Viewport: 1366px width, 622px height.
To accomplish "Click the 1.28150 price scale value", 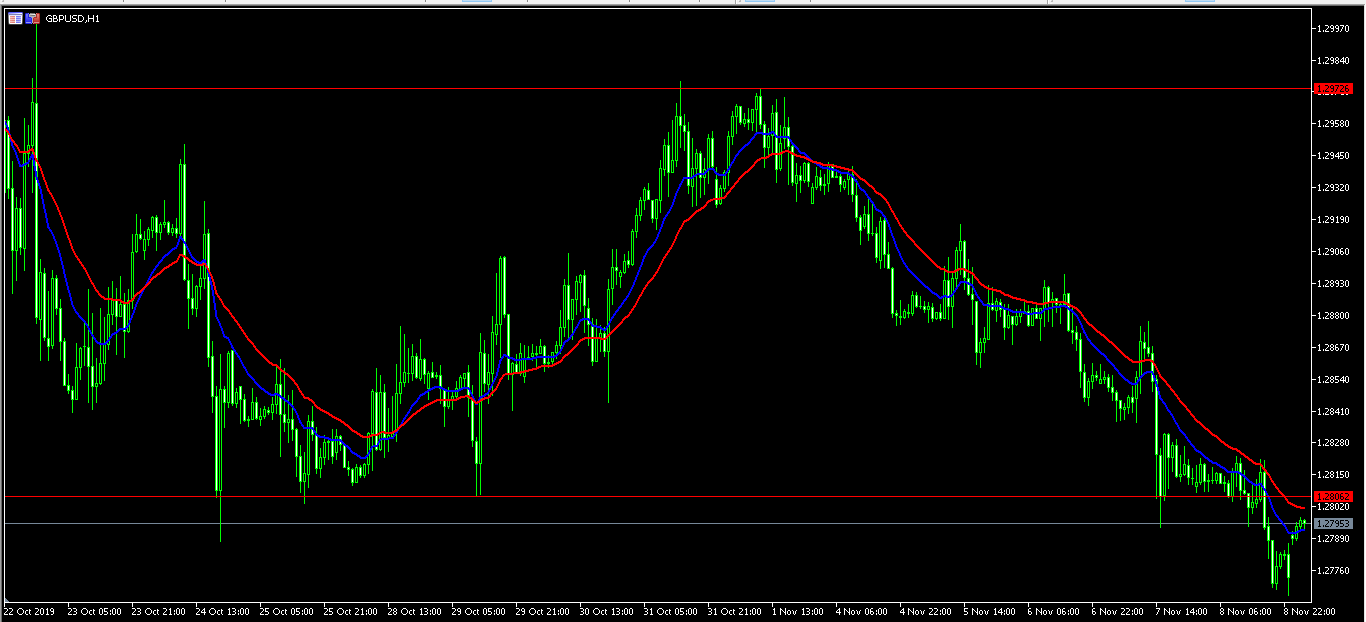I will click(1334, 475).
